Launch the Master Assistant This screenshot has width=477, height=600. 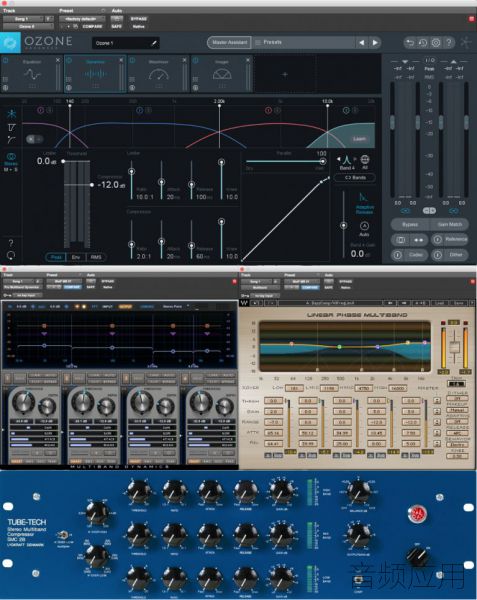[229, 42]
